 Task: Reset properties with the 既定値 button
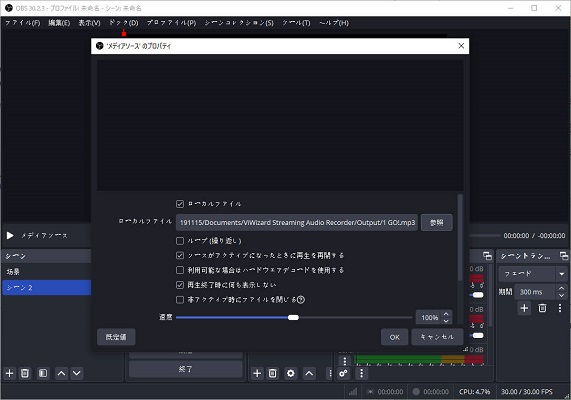tap(116, 337)
